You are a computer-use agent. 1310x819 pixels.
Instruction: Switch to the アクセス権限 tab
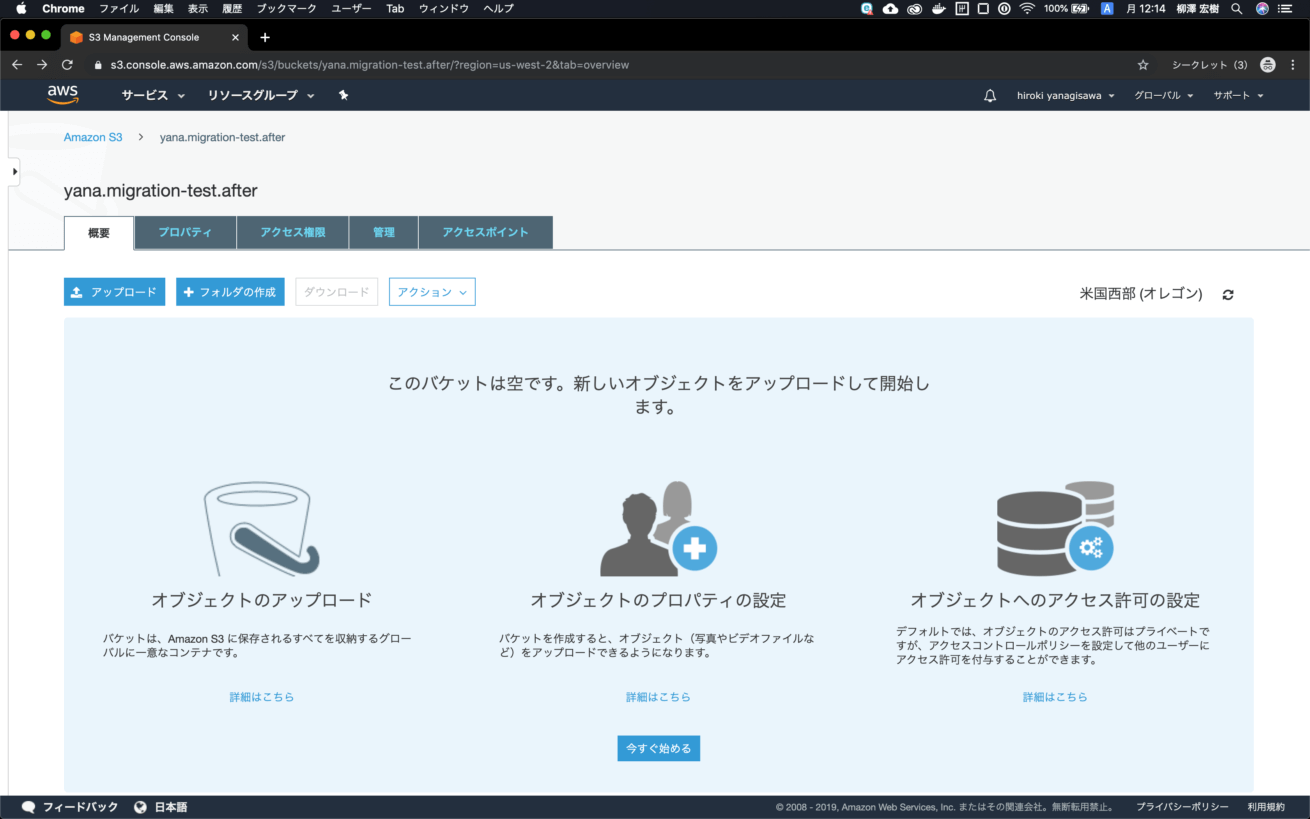click(x=293, y=233)
